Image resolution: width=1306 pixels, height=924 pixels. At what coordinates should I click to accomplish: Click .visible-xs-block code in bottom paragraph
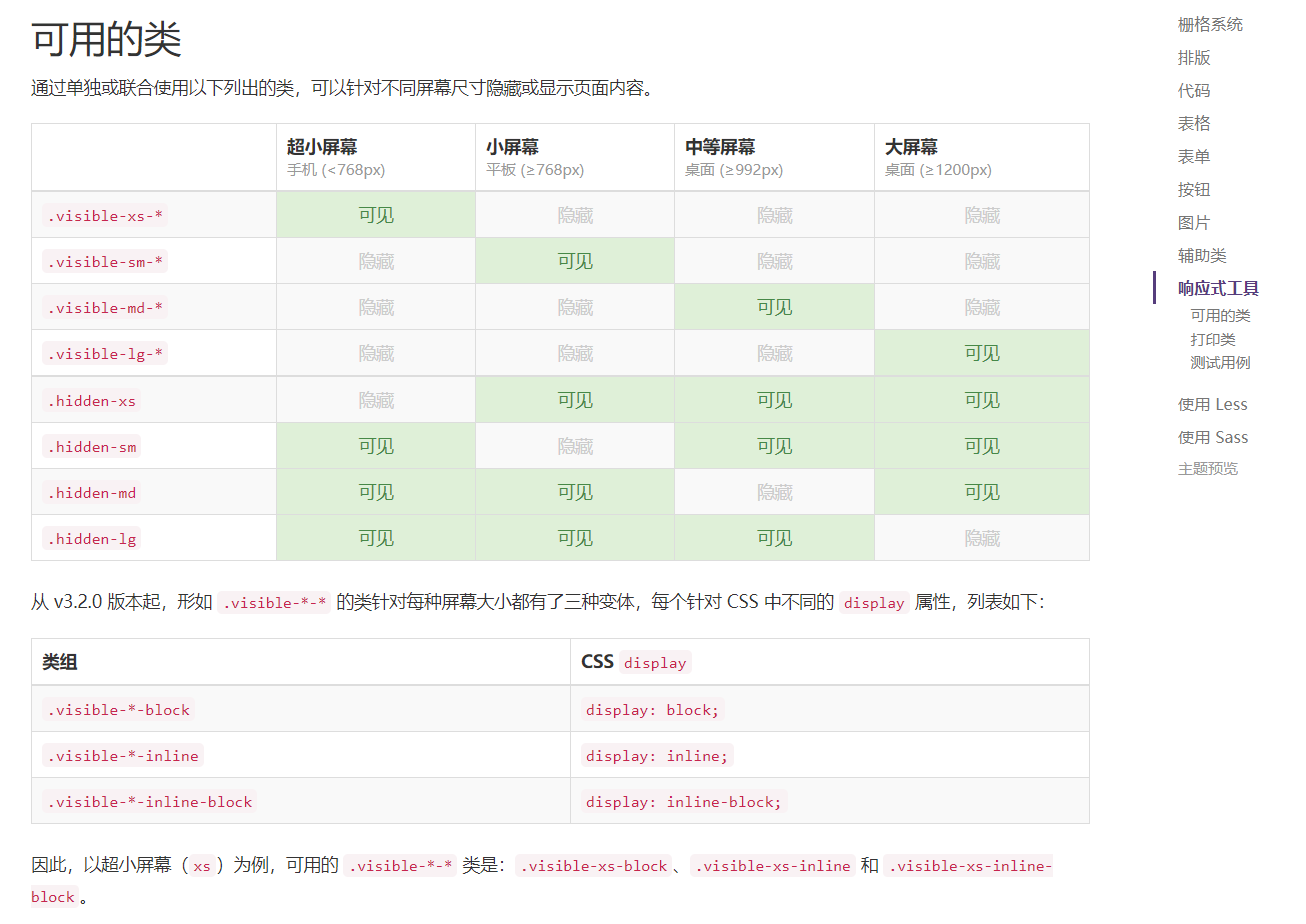[594, 866]
